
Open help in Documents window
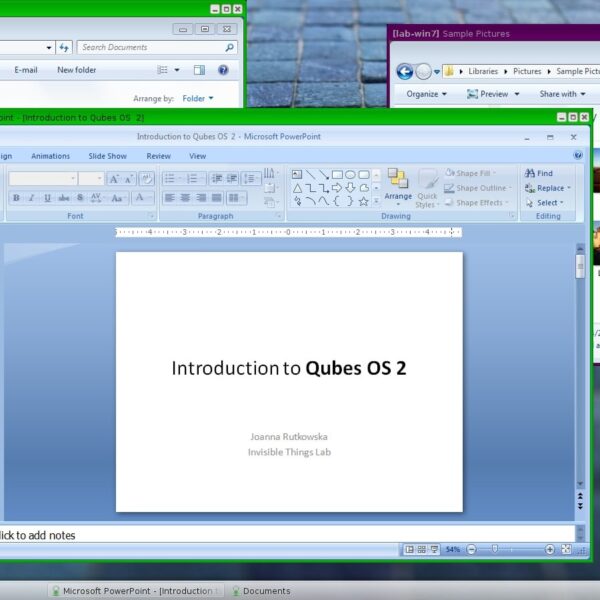click(223, 70)
